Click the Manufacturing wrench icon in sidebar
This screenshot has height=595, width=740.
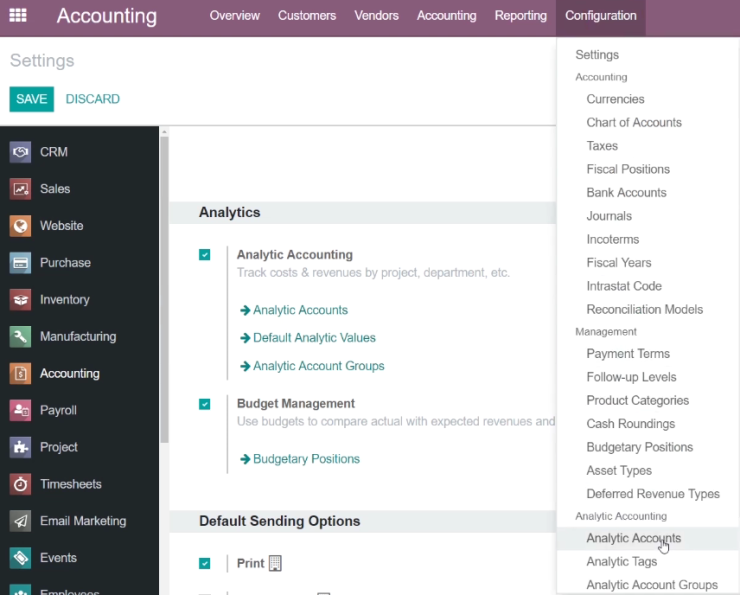point(20,336)
